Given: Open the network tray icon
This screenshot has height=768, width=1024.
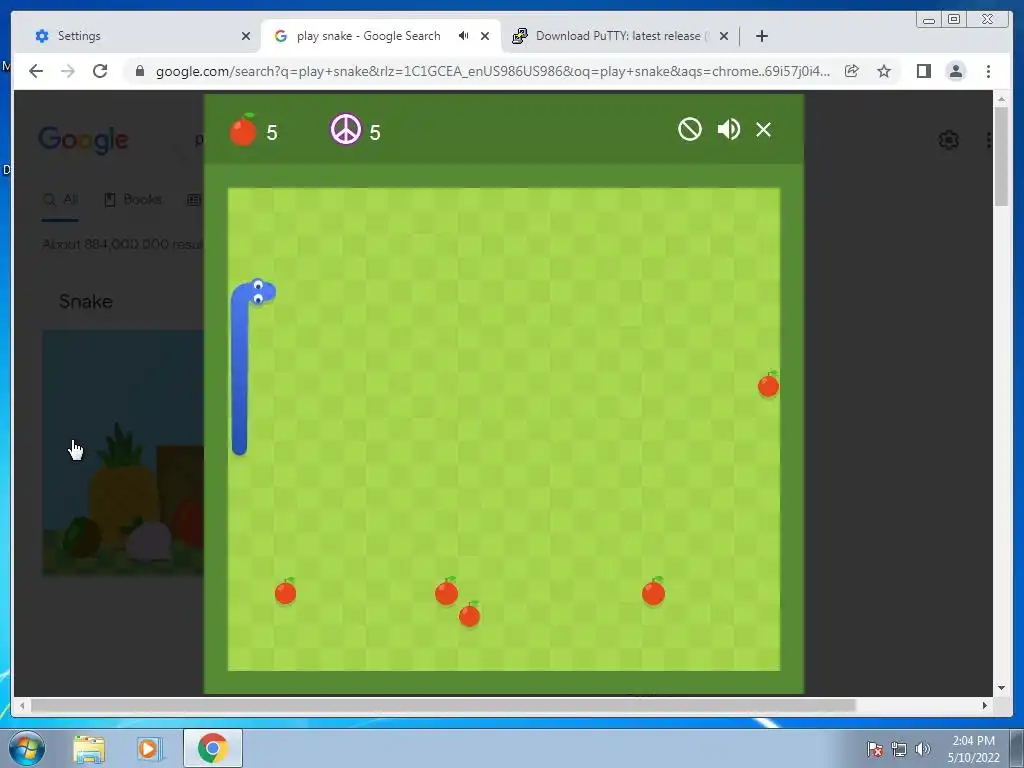Looking at the screenshot, I should 899,749.
